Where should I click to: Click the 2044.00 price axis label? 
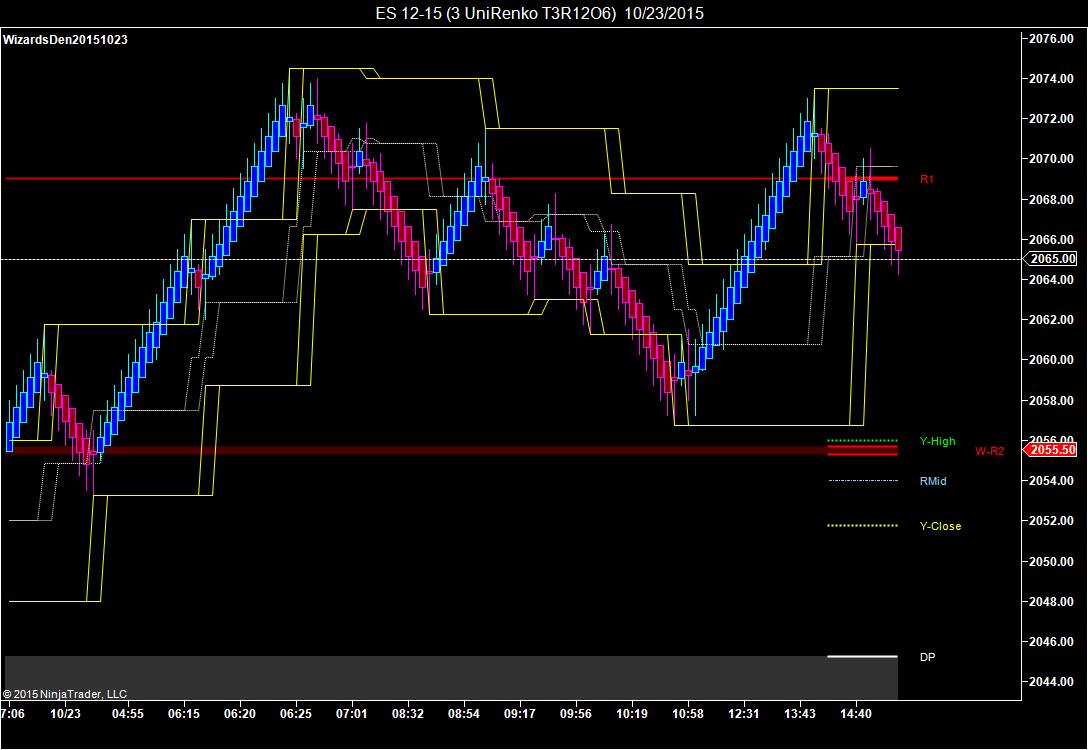point(1051,682)
